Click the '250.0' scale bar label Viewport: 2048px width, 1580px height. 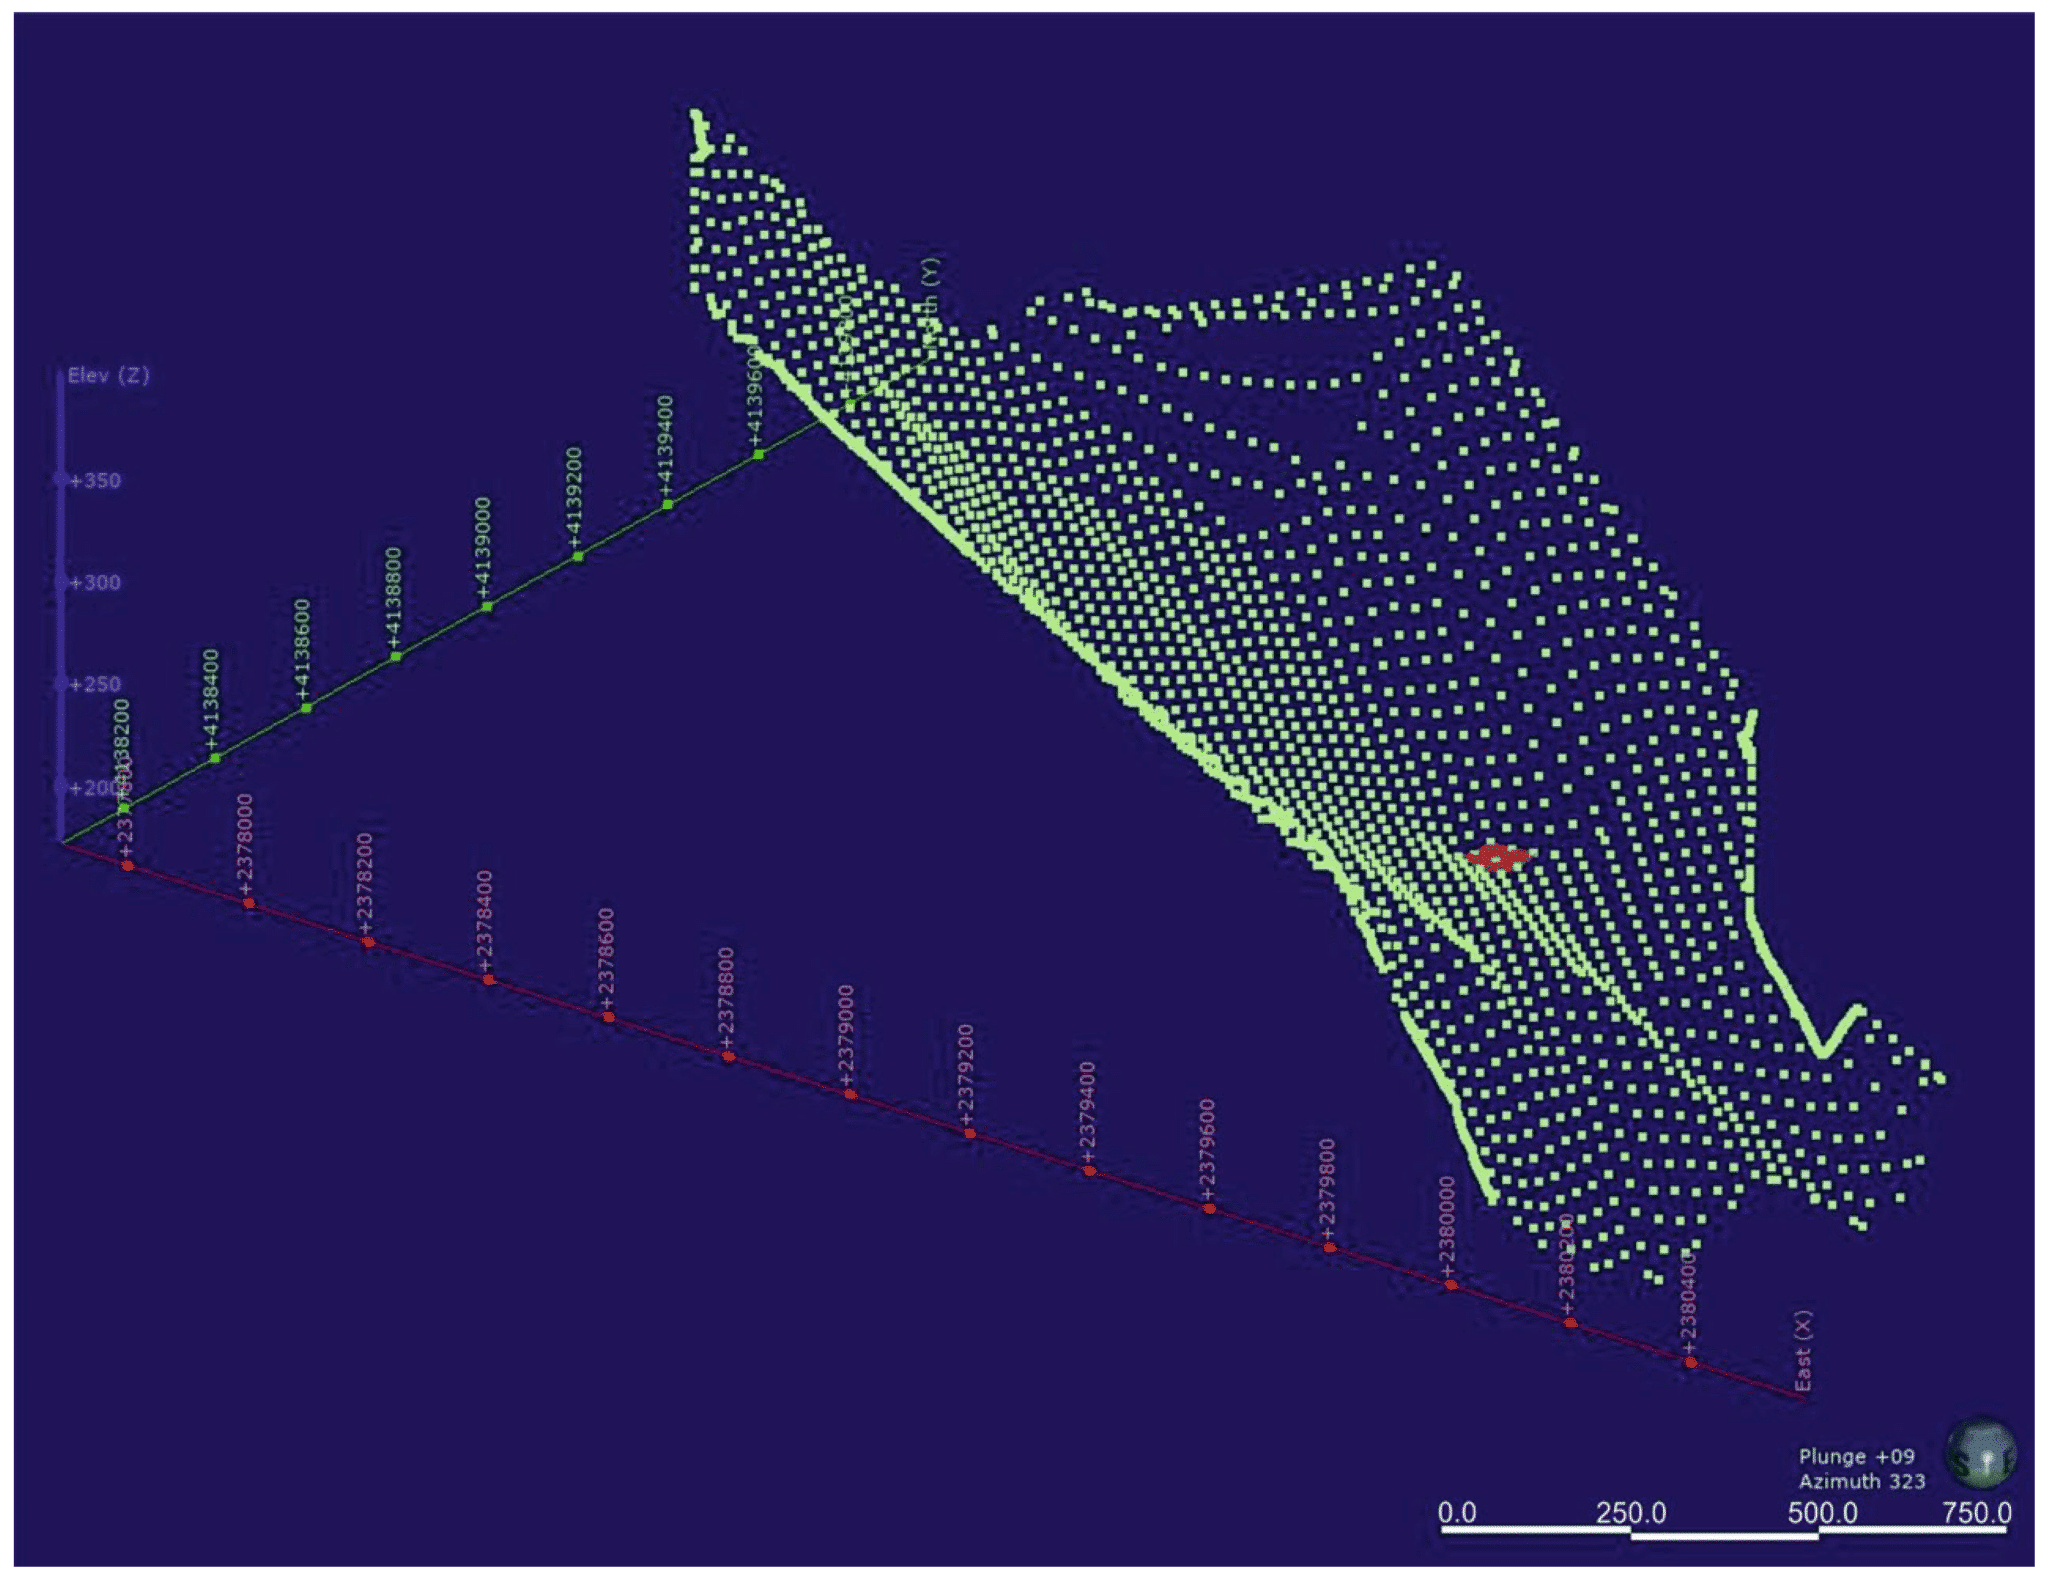tap(1631, 1512)
